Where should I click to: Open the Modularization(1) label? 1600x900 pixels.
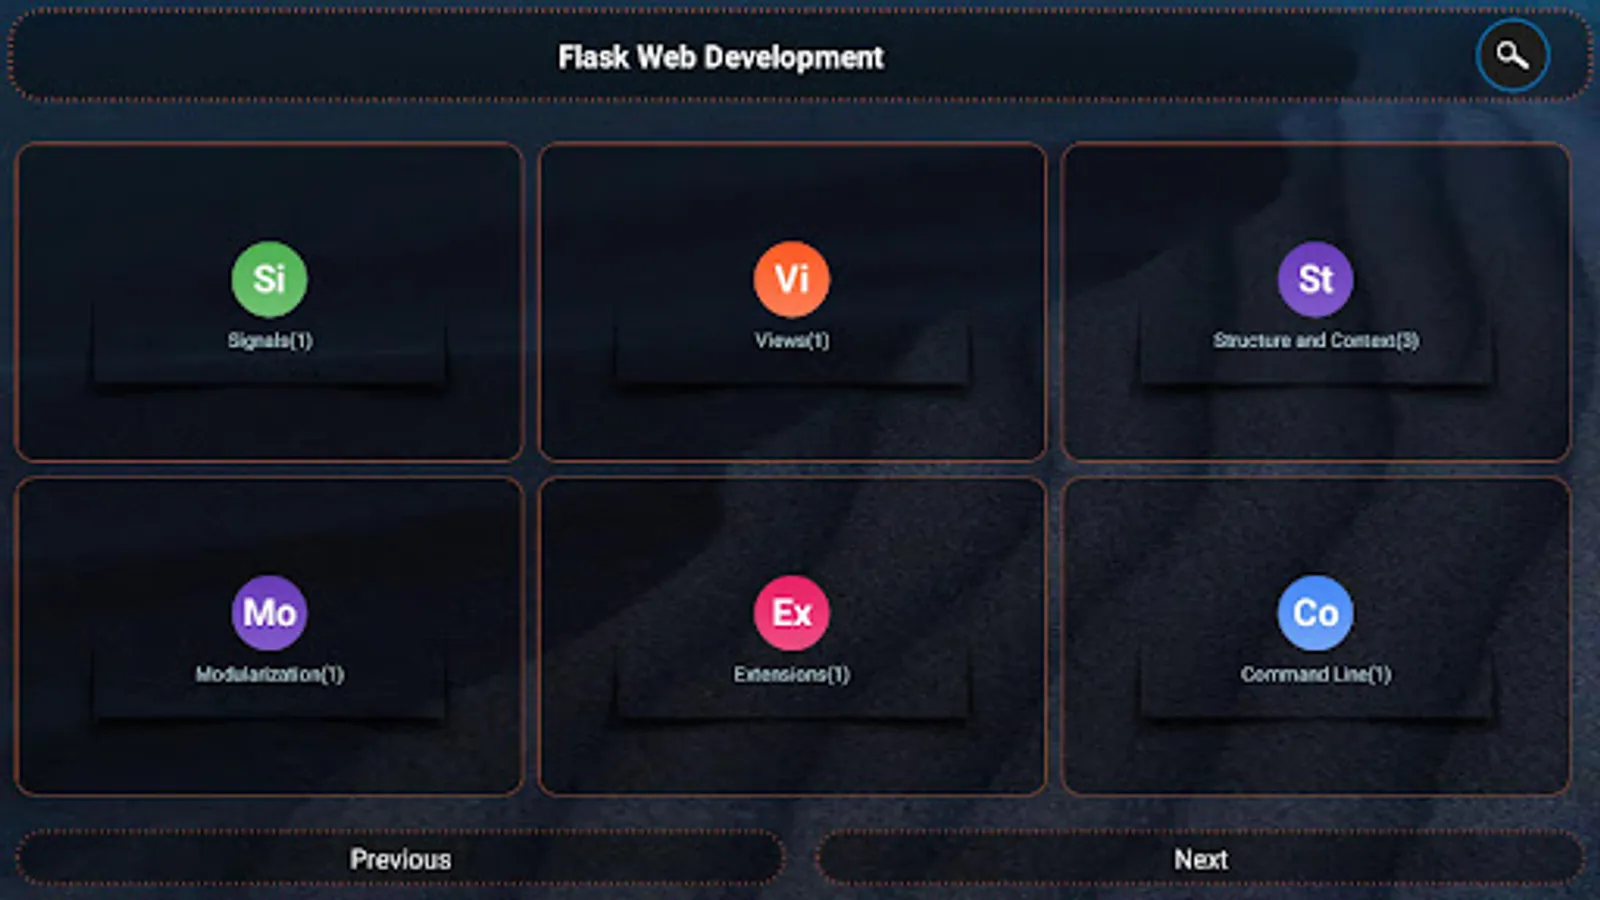pos(270,675)
